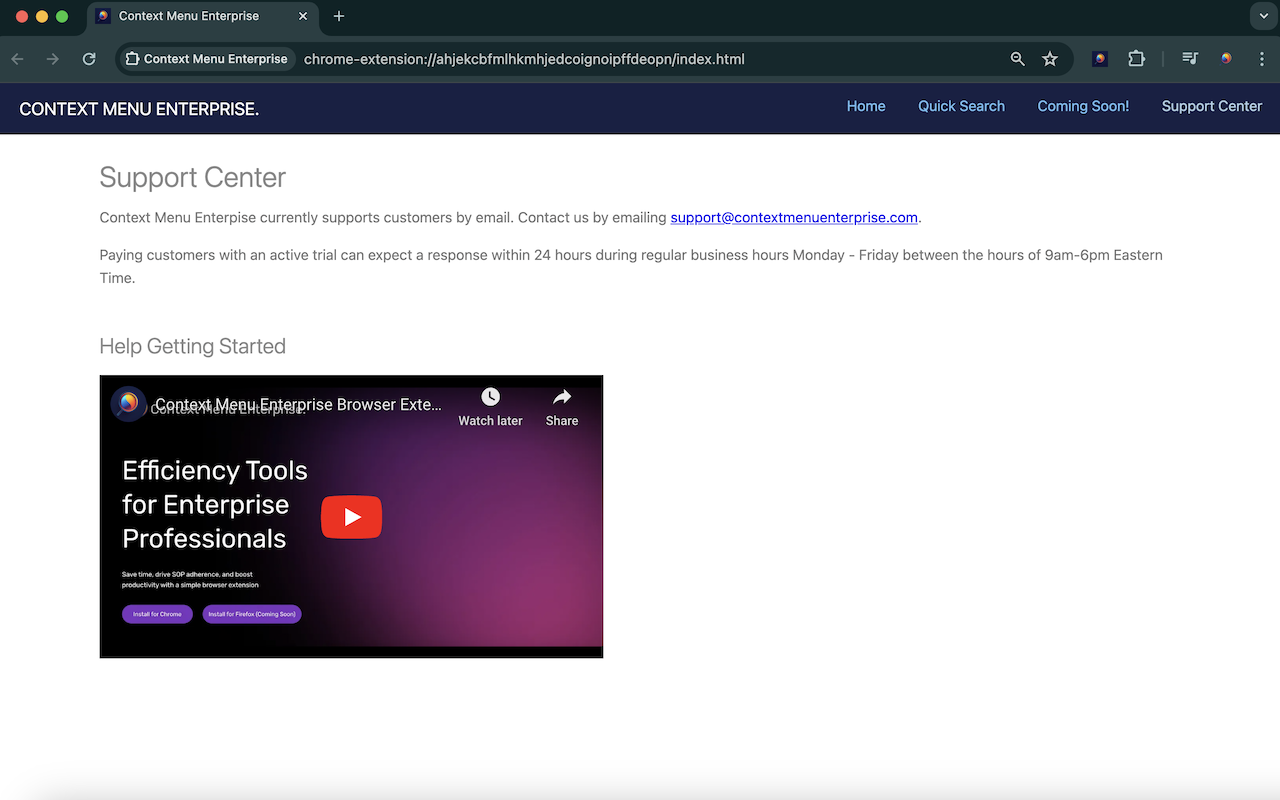1280x800 pixels.
Task: Open a new browser tab
Action: (x=338, y=16)
